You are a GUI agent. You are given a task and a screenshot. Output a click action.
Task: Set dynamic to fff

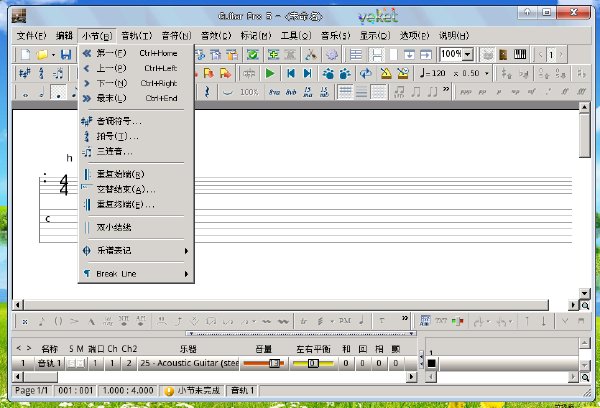[581, 92]
